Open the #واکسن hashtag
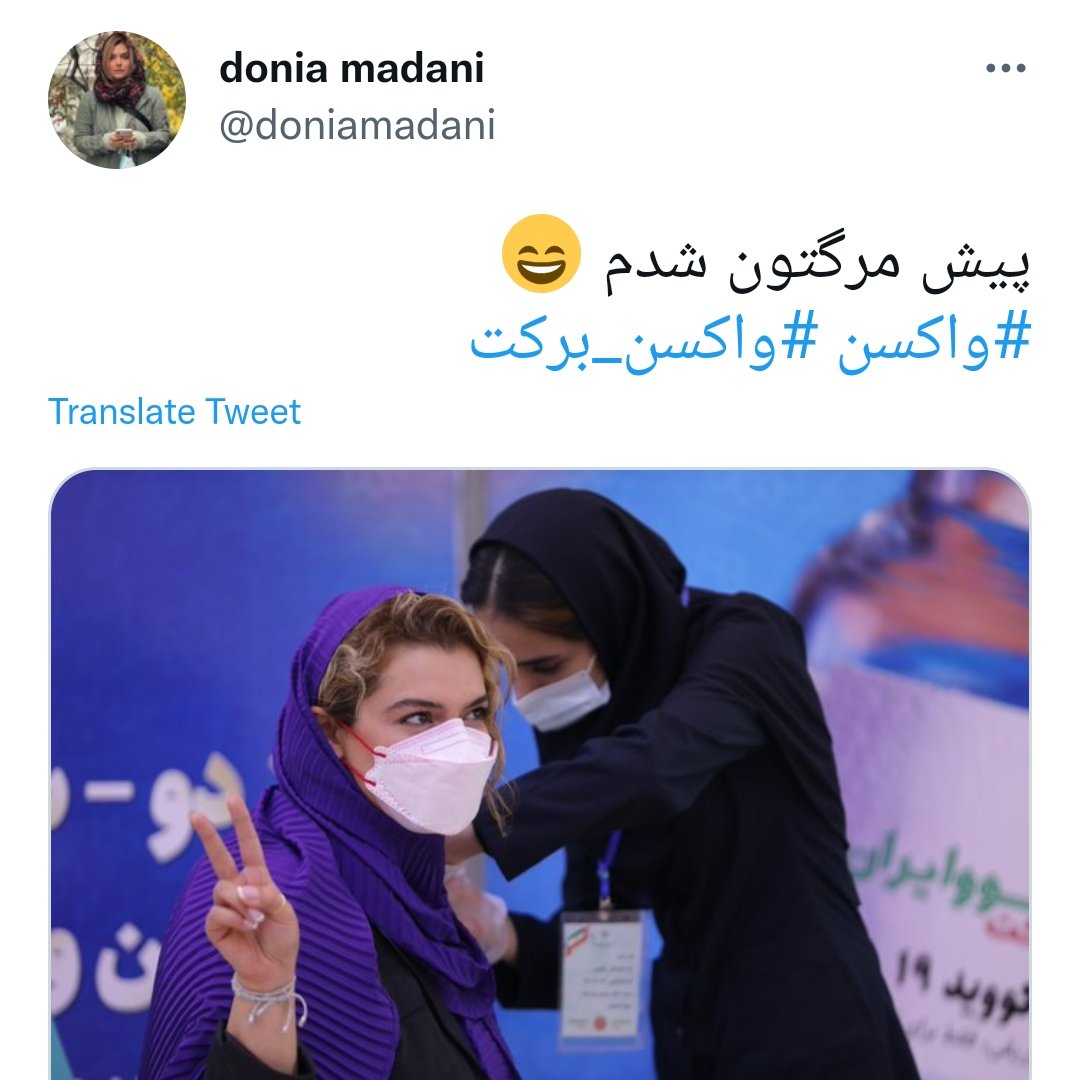Screen dimensions: 1080x1080 coord(934,342)
